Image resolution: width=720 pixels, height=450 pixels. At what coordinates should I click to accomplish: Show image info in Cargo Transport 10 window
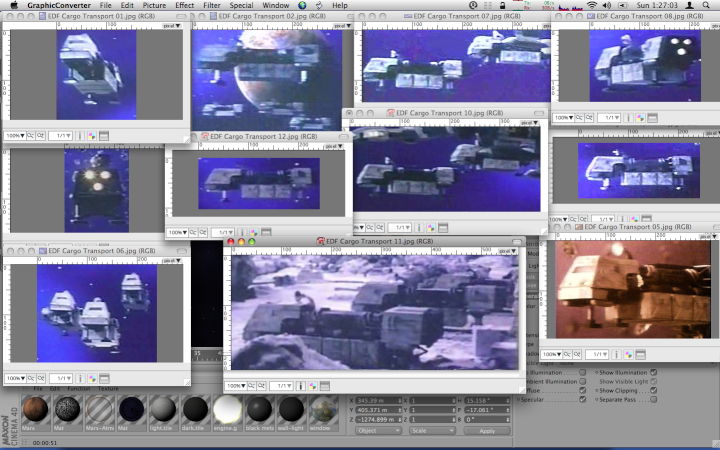click(419, 228)
